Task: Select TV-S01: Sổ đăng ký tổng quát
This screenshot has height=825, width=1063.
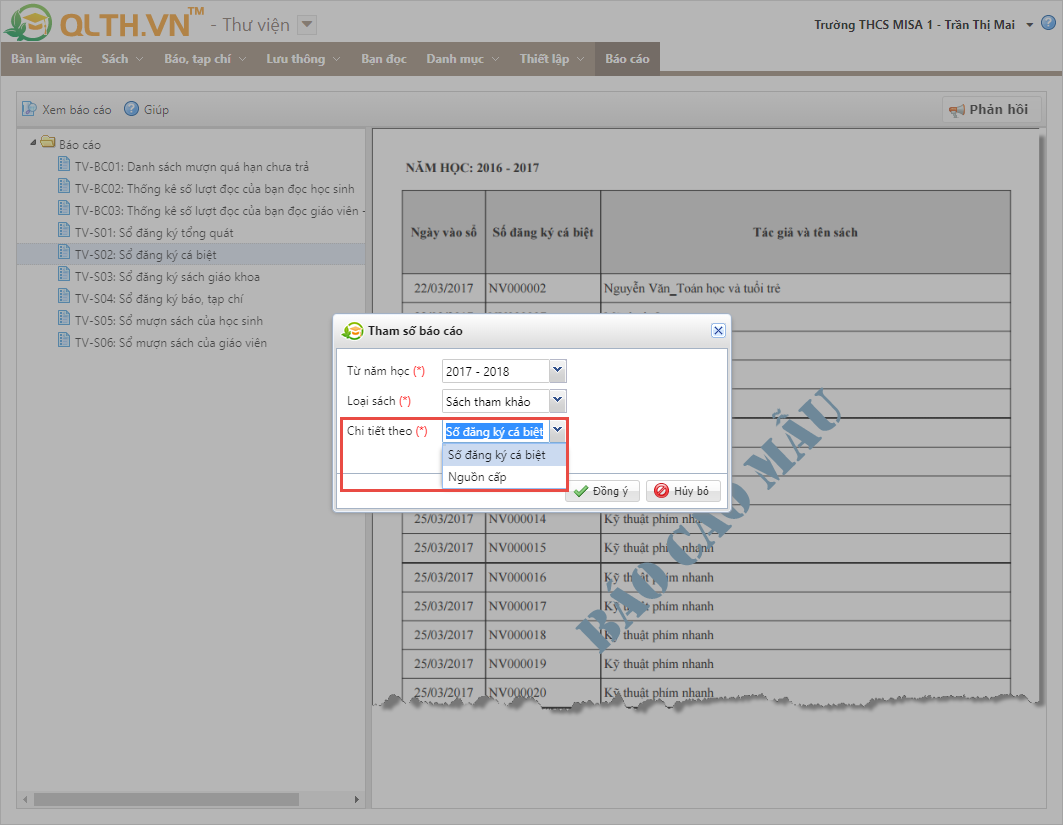Action: [x=154, y=233]
